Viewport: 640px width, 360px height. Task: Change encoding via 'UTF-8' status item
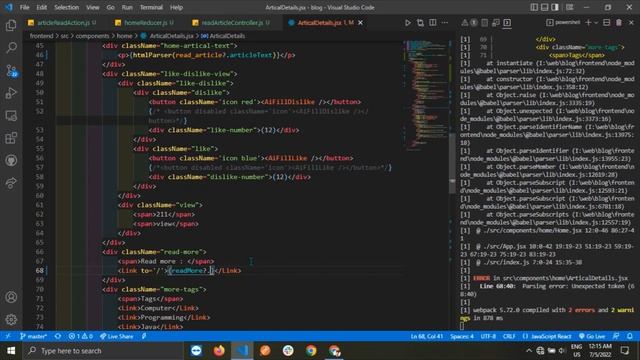(488, 336)
